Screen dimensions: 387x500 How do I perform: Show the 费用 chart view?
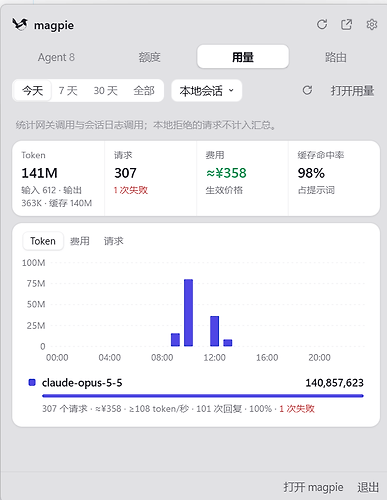click(x=80, y=241)
